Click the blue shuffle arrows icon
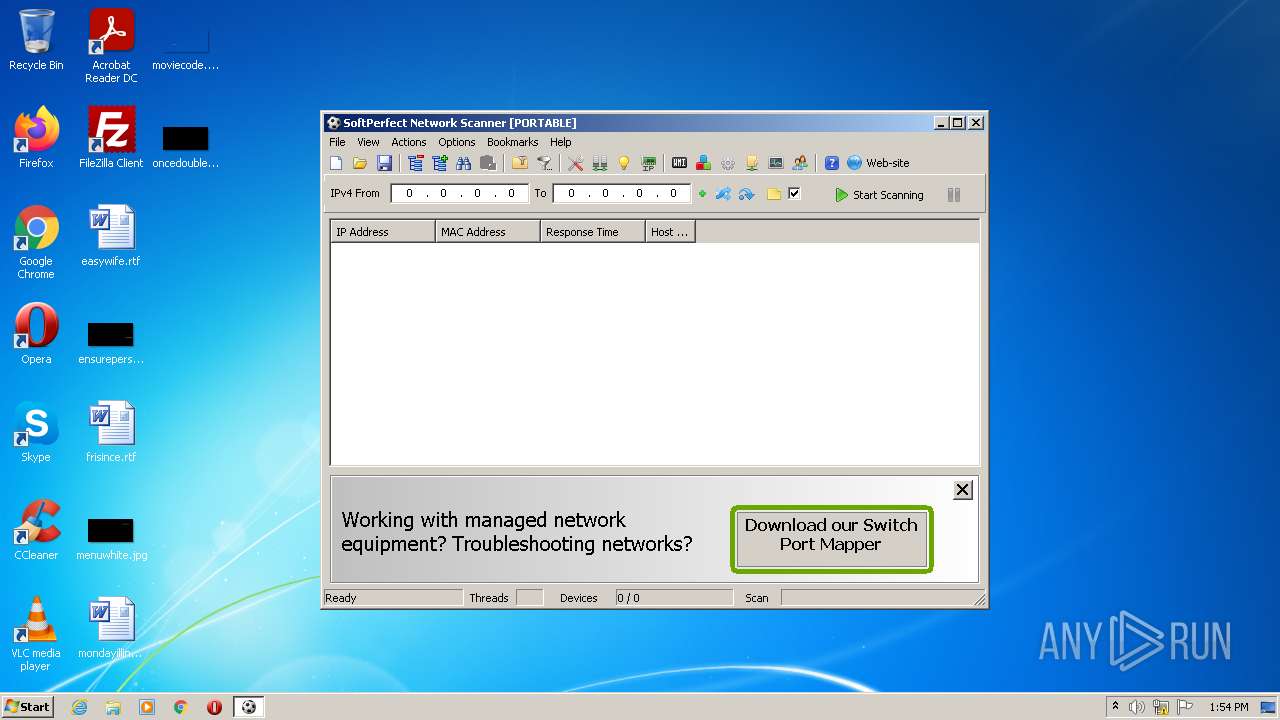Image resolution: width=1280 pixels, height=720 pixels. (723, 194)
